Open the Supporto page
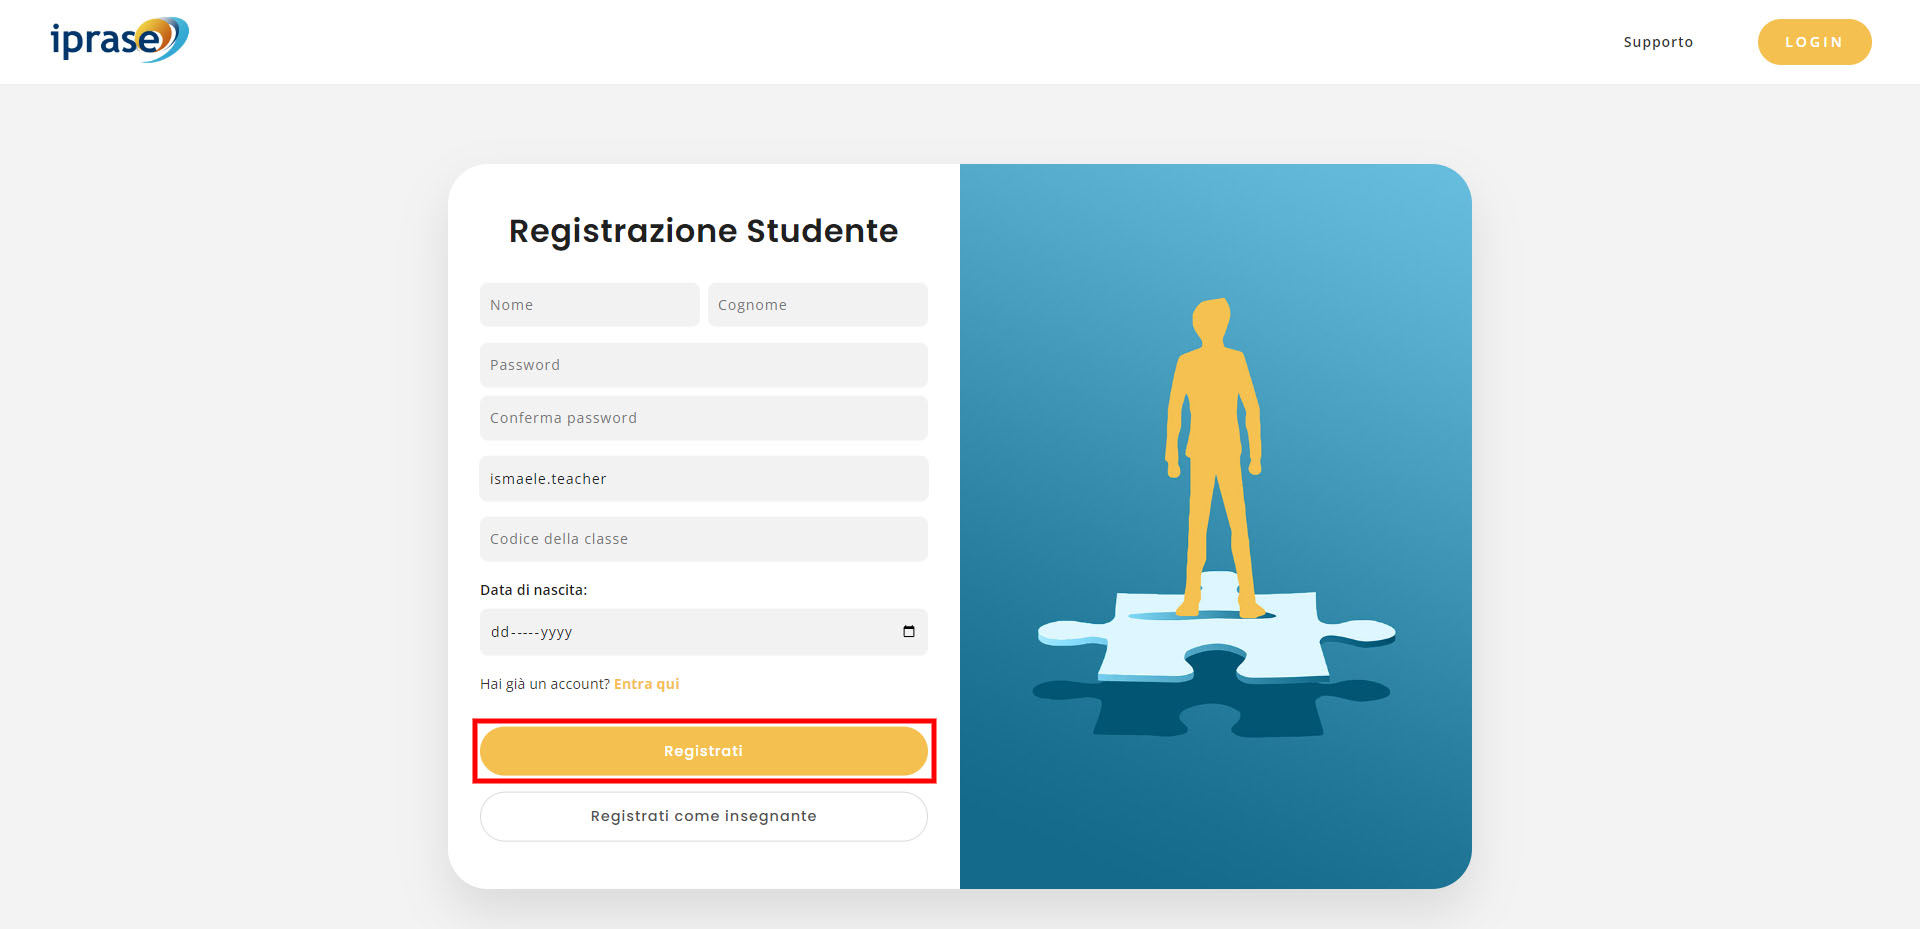This screenshot has width=1920, height=929. 1657,42
